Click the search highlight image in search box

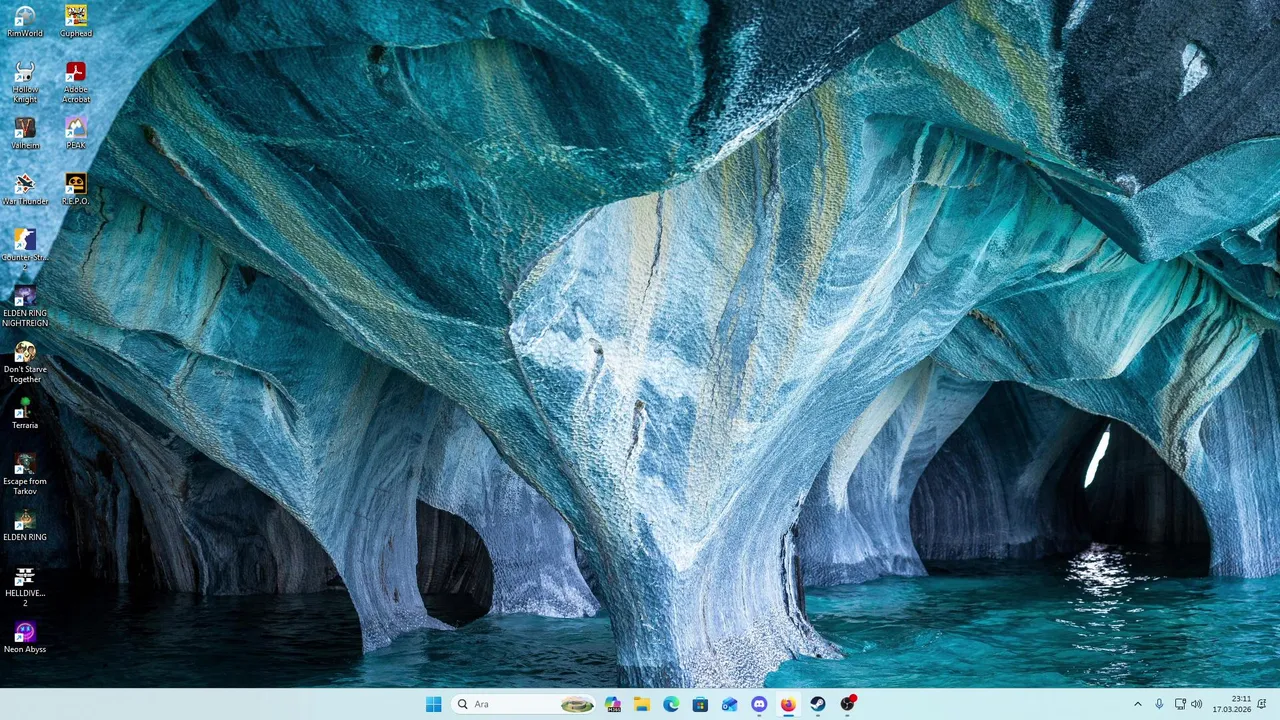tap(577, 704)
